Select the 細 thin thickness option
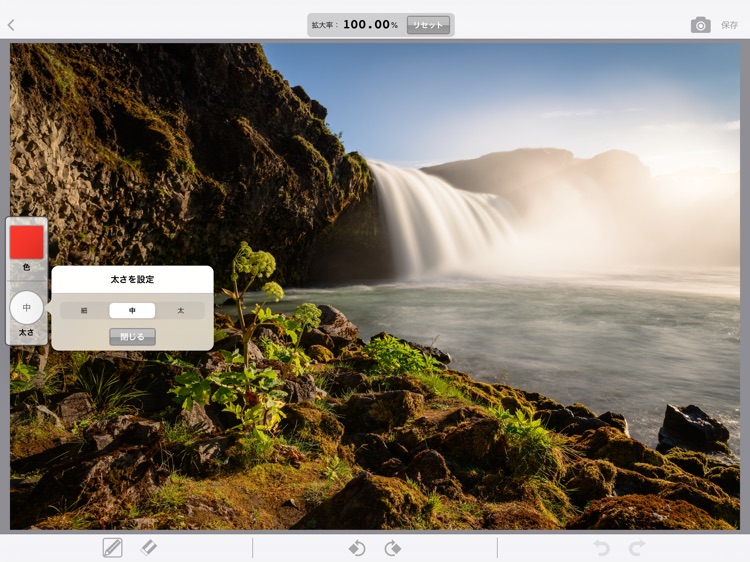This screenshot has width=750, height=562. click(x=84, y=310)
